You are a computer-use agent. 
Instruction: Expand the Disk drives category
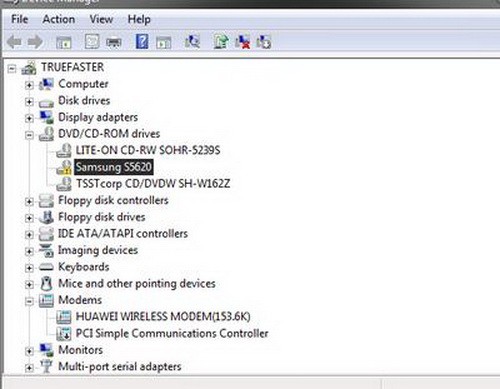29,102
